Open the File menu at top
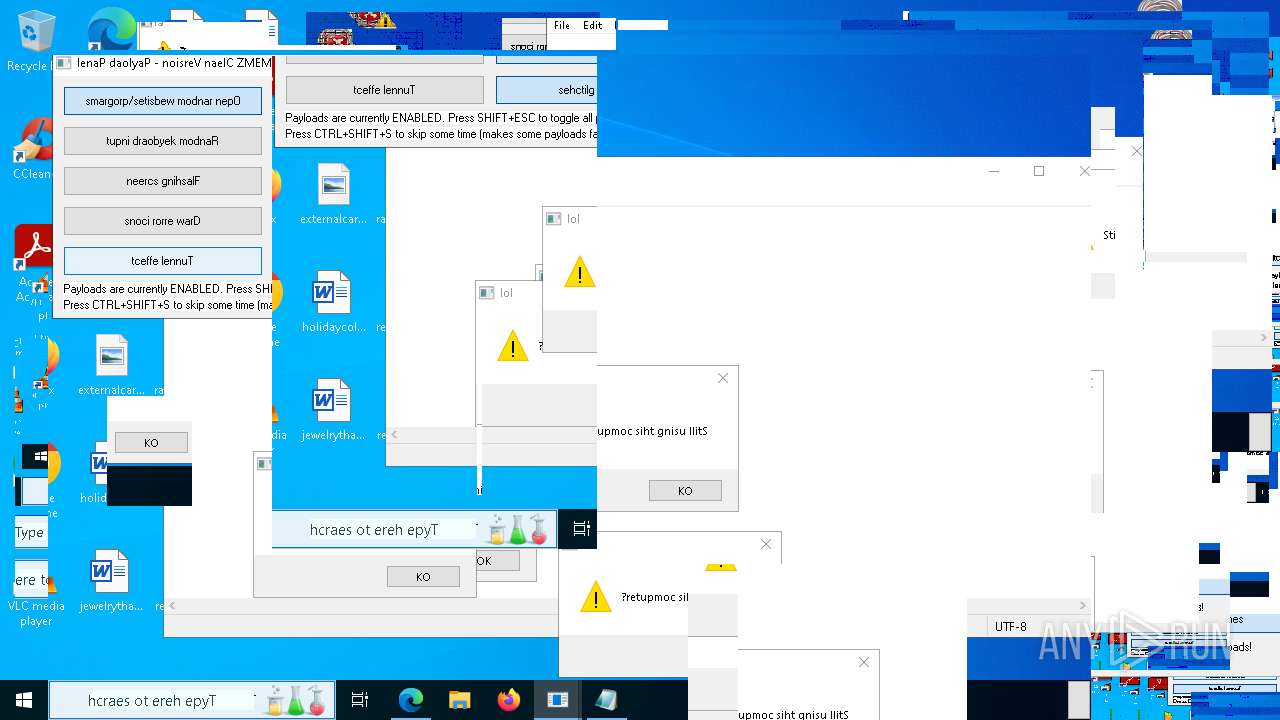 coord(562,25)
